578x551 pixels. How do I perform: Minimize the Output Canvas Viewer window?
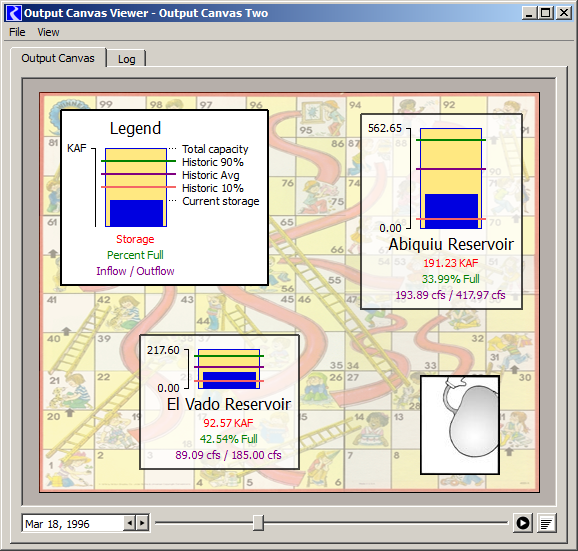point(529,13)
